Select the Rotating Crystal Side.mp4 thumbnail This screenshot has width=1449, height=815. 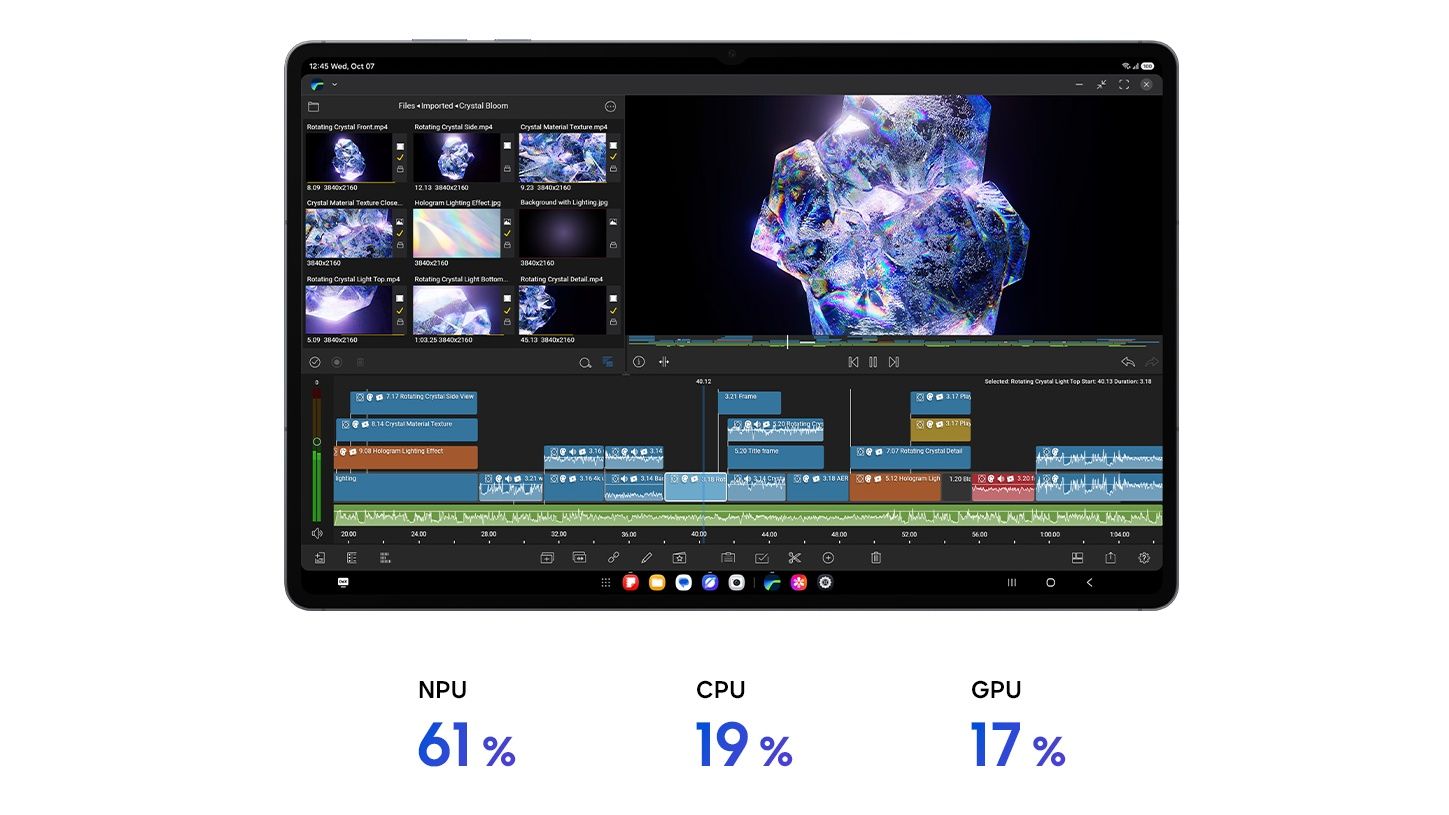(x=456, y=158)
